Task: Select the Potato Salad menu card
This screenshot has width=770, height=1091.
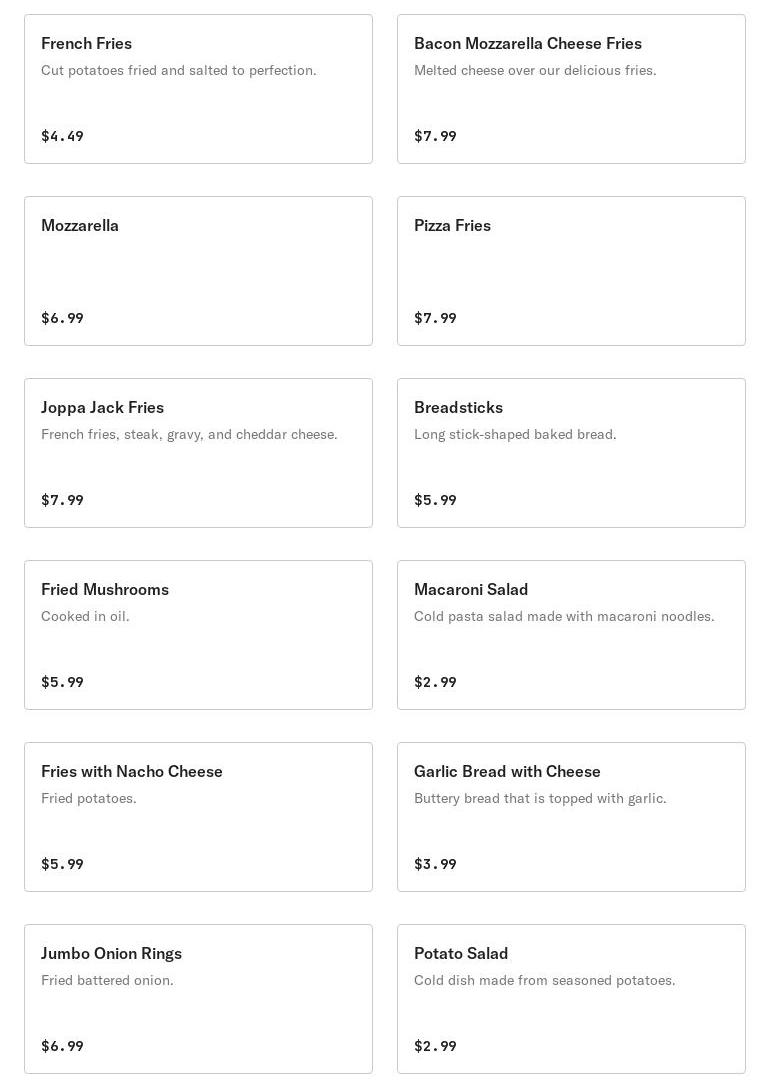Action: [x=571, y=999]
